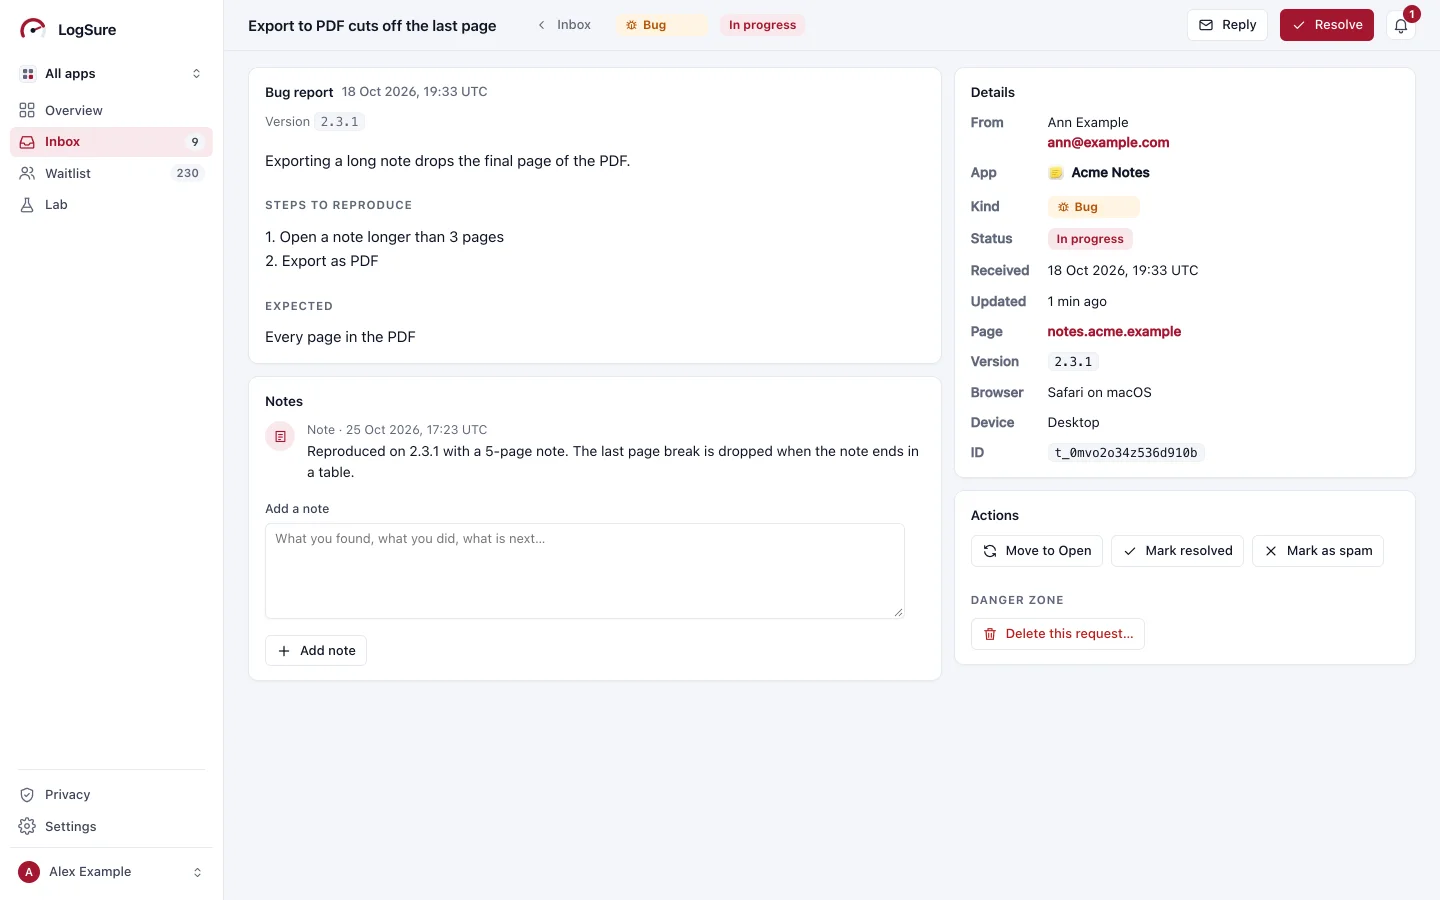1440x900 pixels.
Task: Click the trash icon in Danger Zone
Action: 990,634
